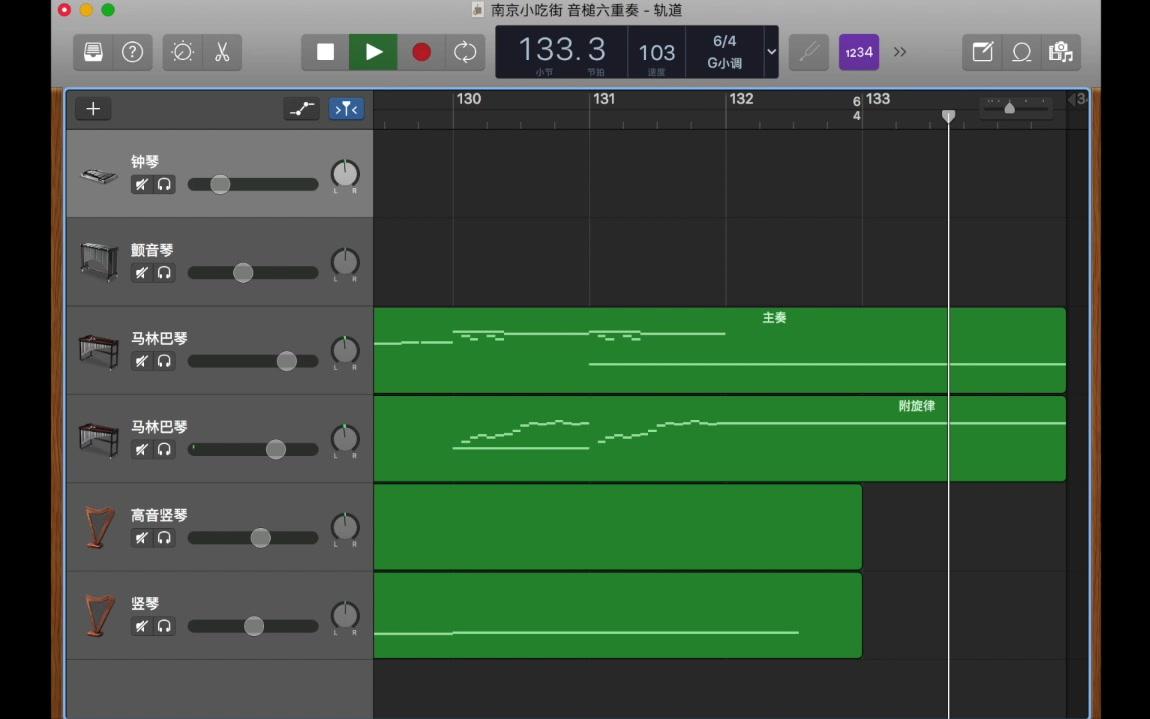Image resolution: width=1150 pixels, height=719 pixels.
Task: Mute the 附旋律 马林巴琴 track
Action: (x=142, y=449)
